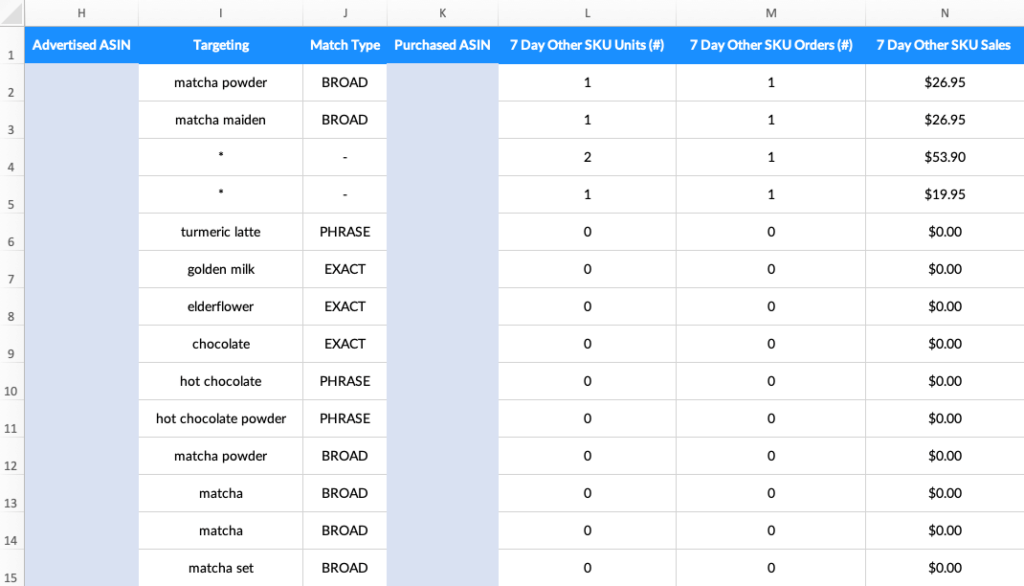Click the Advertised ASIN header cell
Screen dimensions: 1024x586
tap(81, 45)
